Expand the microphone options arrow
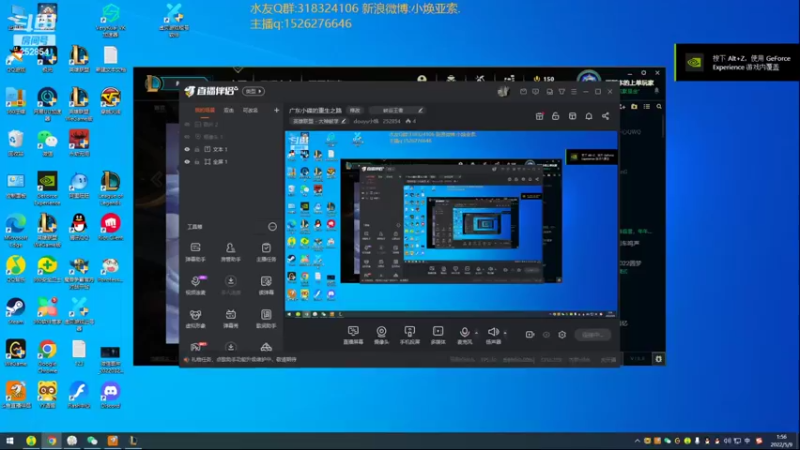The image size is (800, 450). coord(477,333)
